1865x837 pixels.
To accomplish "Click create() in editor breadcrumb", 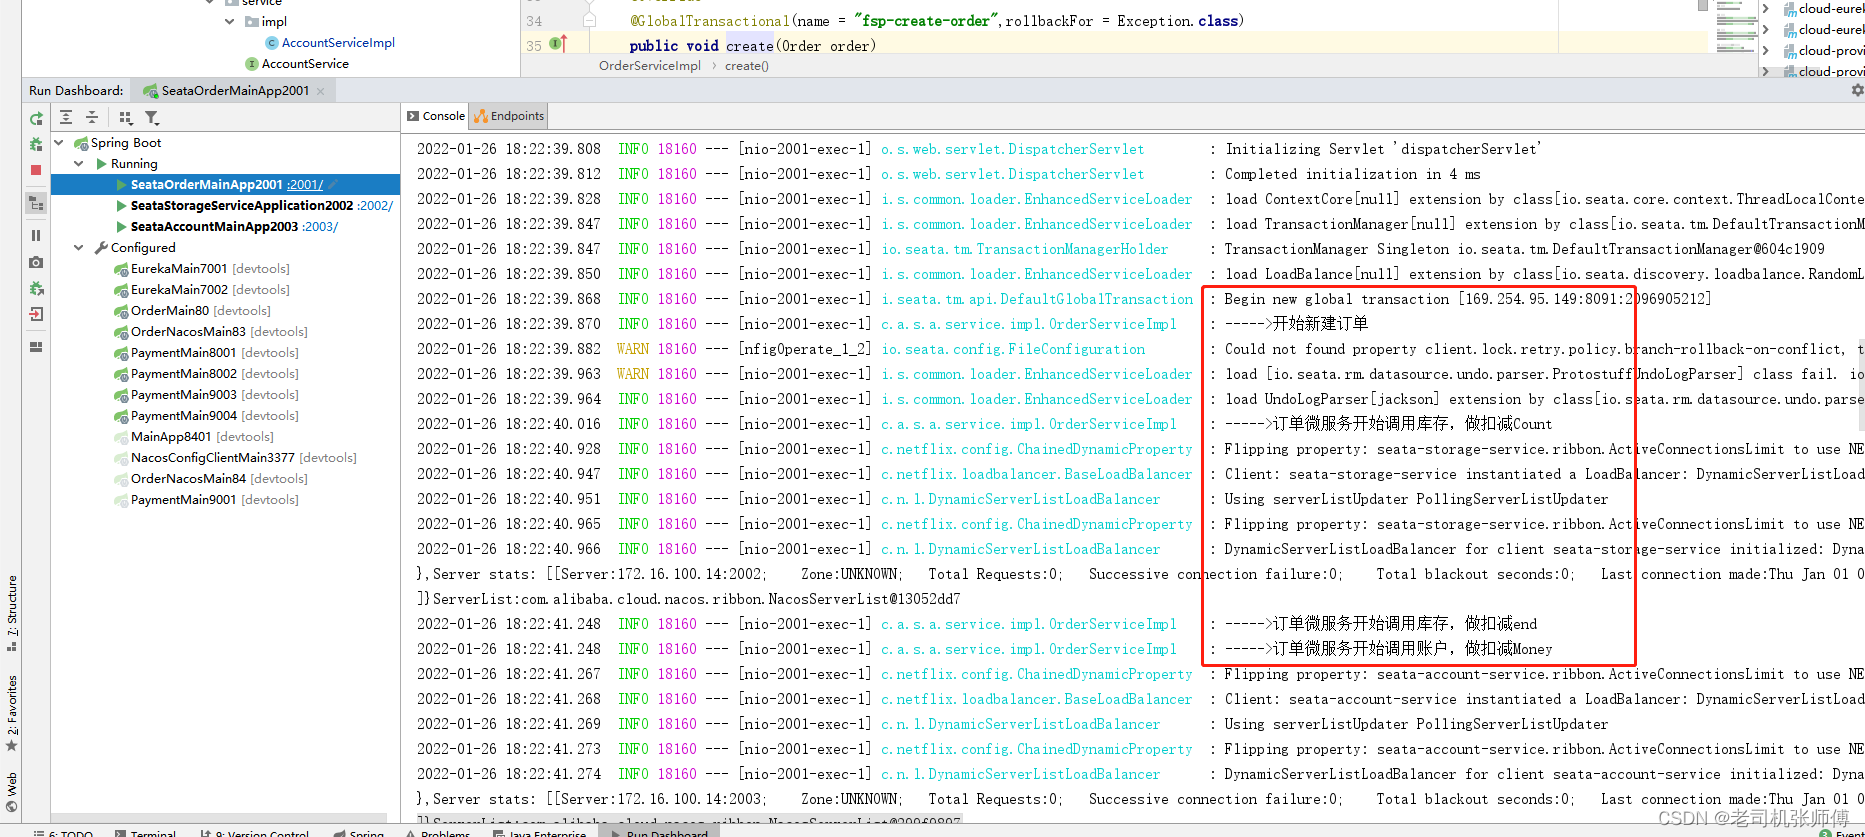I will coord(747,66).
